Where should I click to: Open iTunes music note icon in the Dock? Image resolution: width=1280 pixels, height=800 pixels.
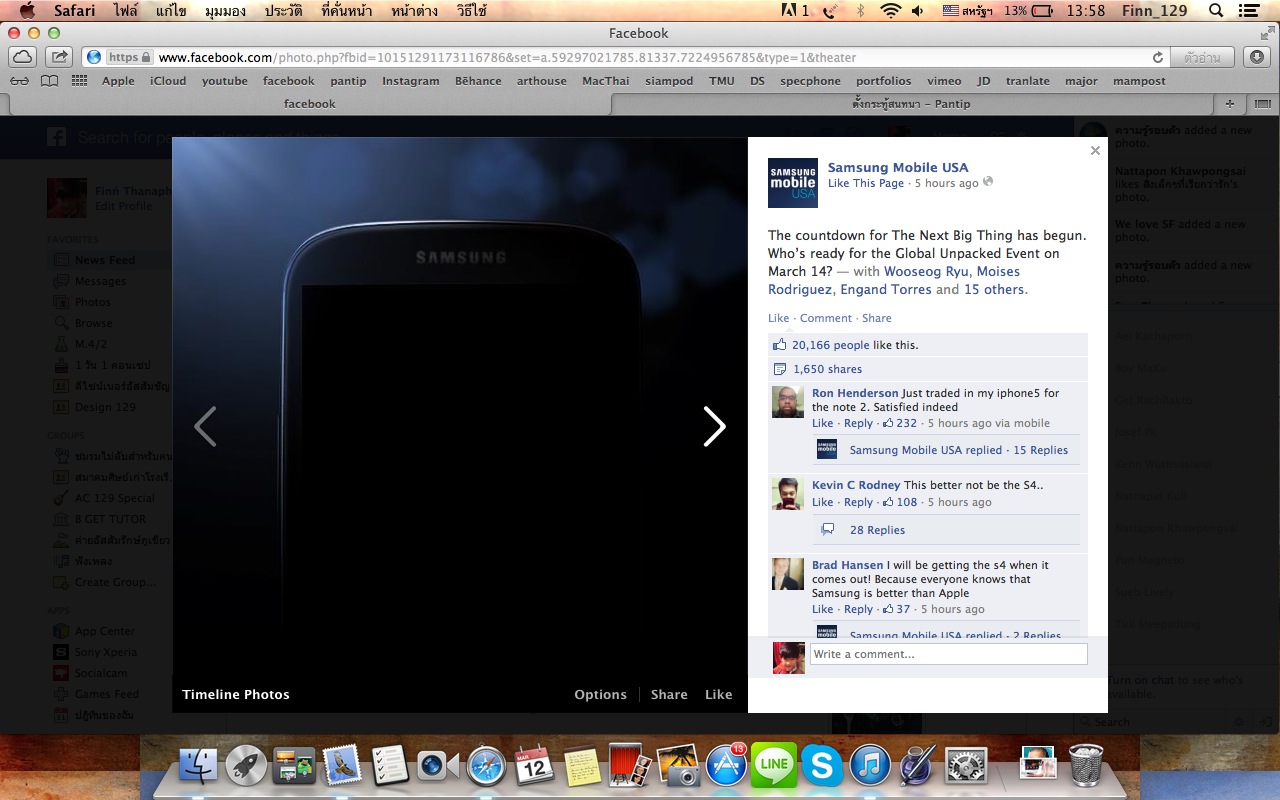point(870,766)
